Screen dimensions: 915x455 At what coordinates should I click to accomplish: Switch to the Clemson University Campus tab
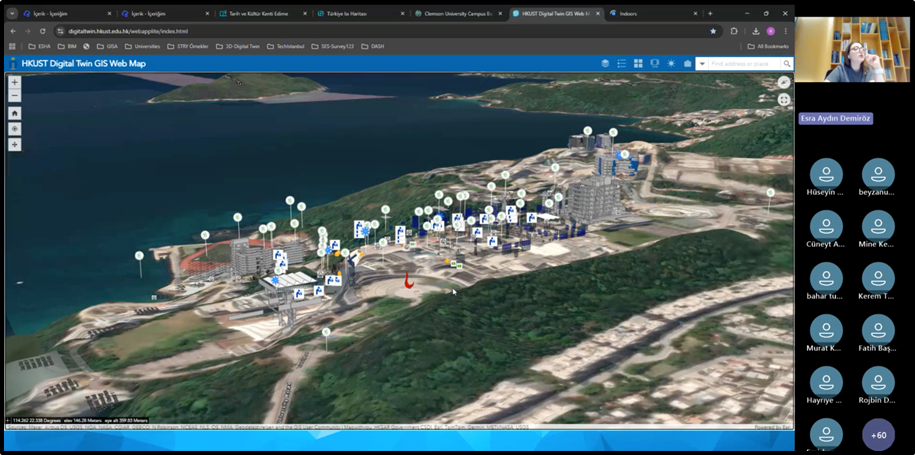457,14
